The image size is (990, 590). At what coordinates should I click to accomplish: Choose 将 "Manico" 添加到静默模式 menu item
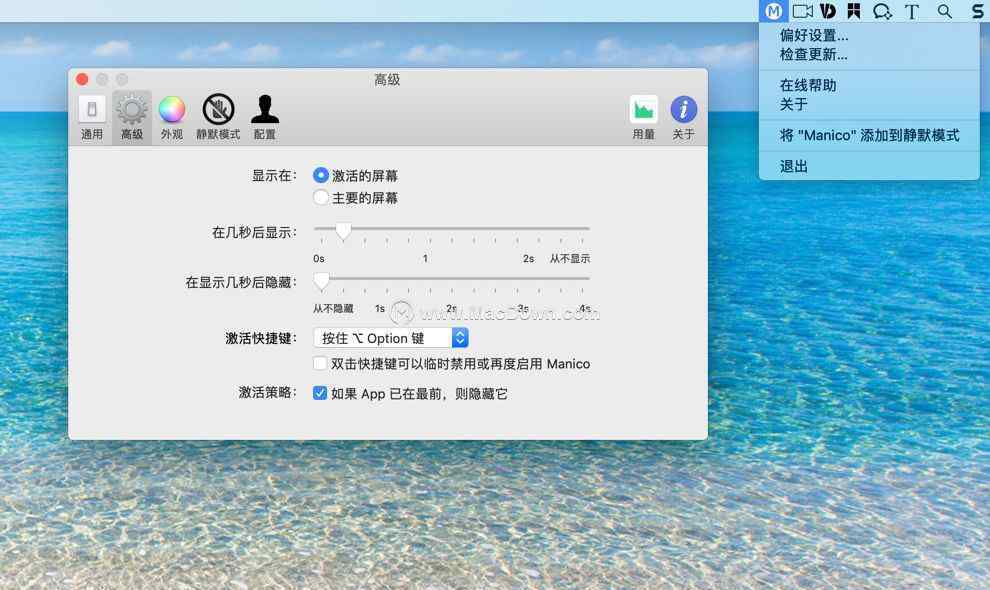coord(869,135)
